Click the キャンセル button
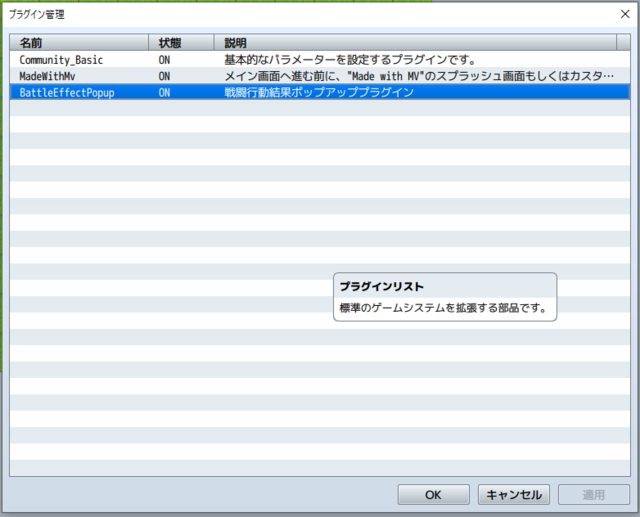 click(x=513, y=495)
